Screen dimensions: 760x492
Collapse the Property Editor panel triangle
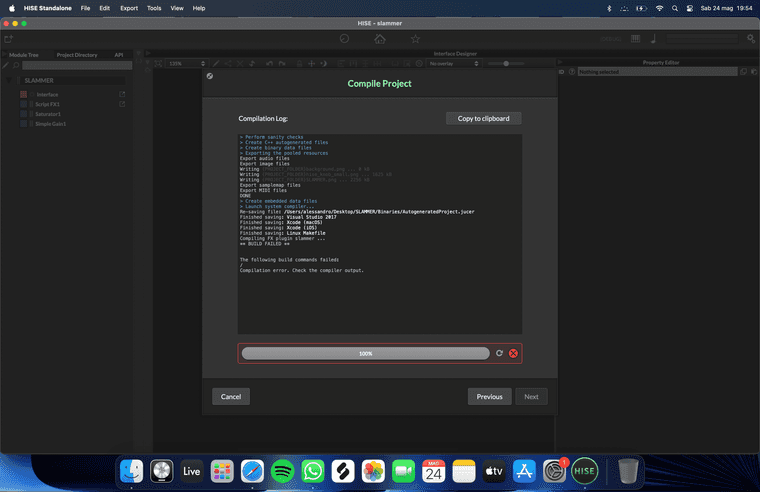(x=560, y=62)
